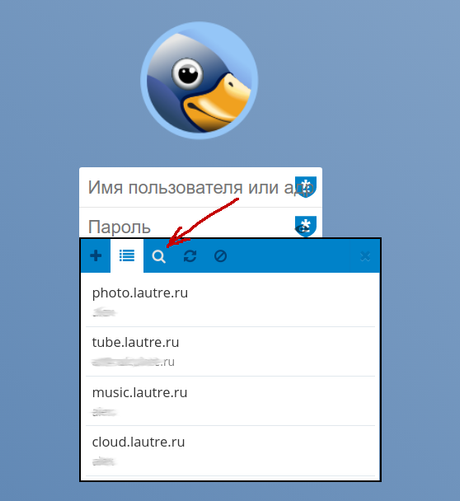This screenshot has width=460, height=501.
Task: Click blurred email under tube.lautre.ru
Action: 133,362
